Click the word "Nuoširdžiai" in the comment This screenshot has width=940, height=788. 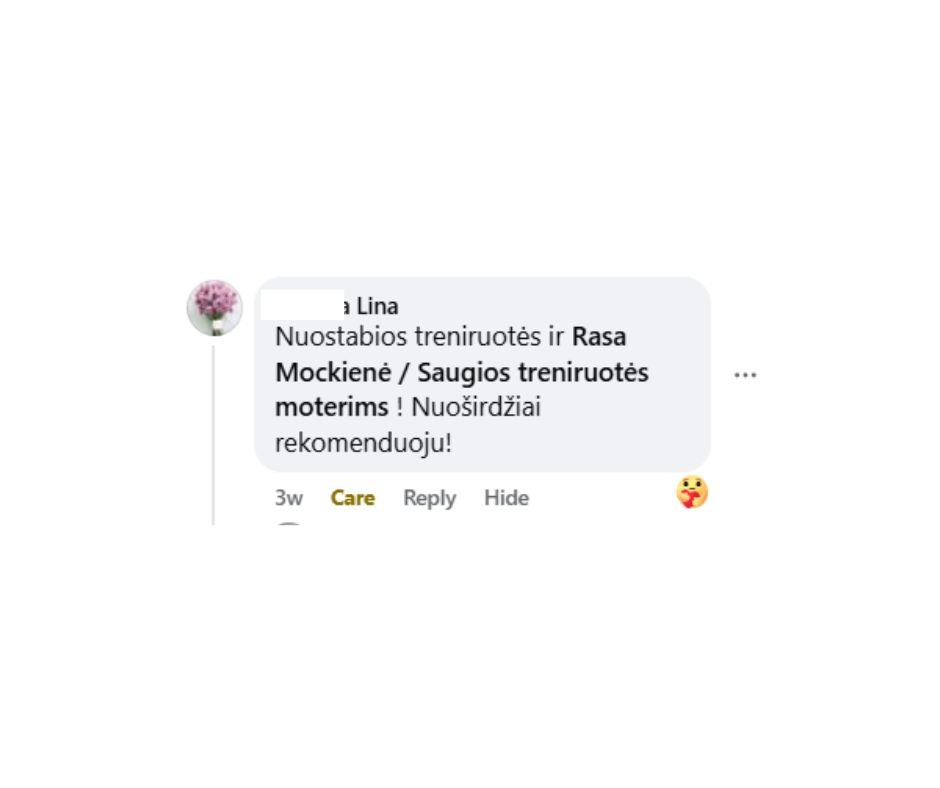[x=476, y=408]
